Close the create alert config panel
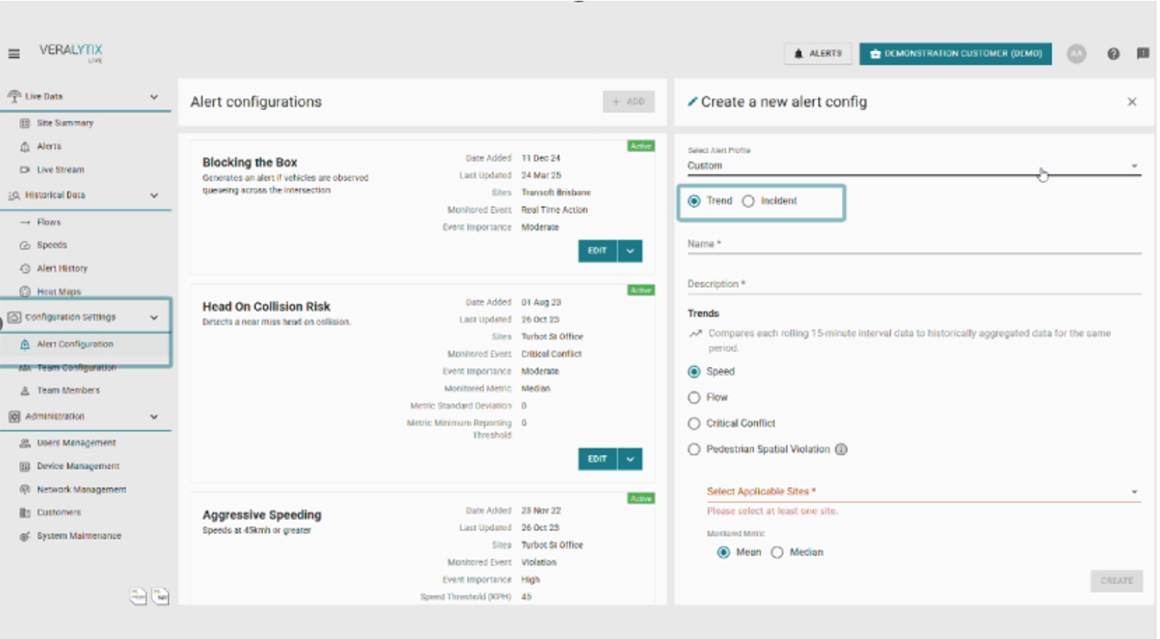Viewport: 1160px width, 639px height. click(1132, 102)
